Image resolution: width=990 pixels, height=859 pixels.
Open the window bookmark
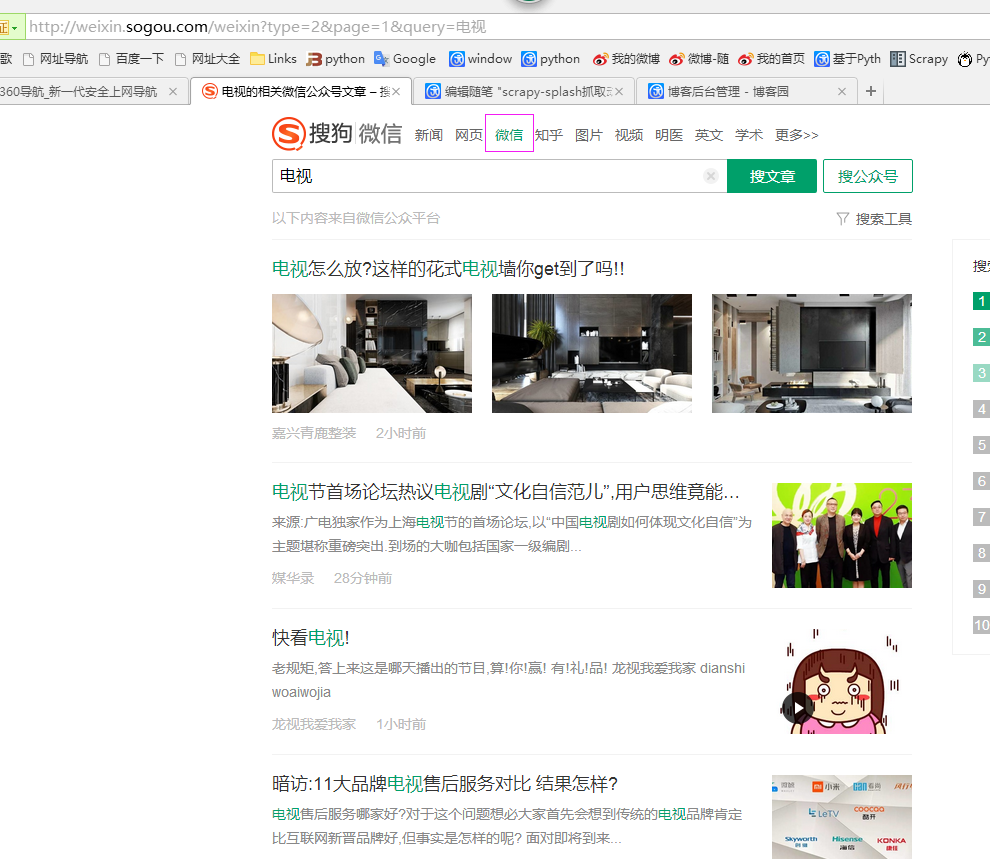480,59
